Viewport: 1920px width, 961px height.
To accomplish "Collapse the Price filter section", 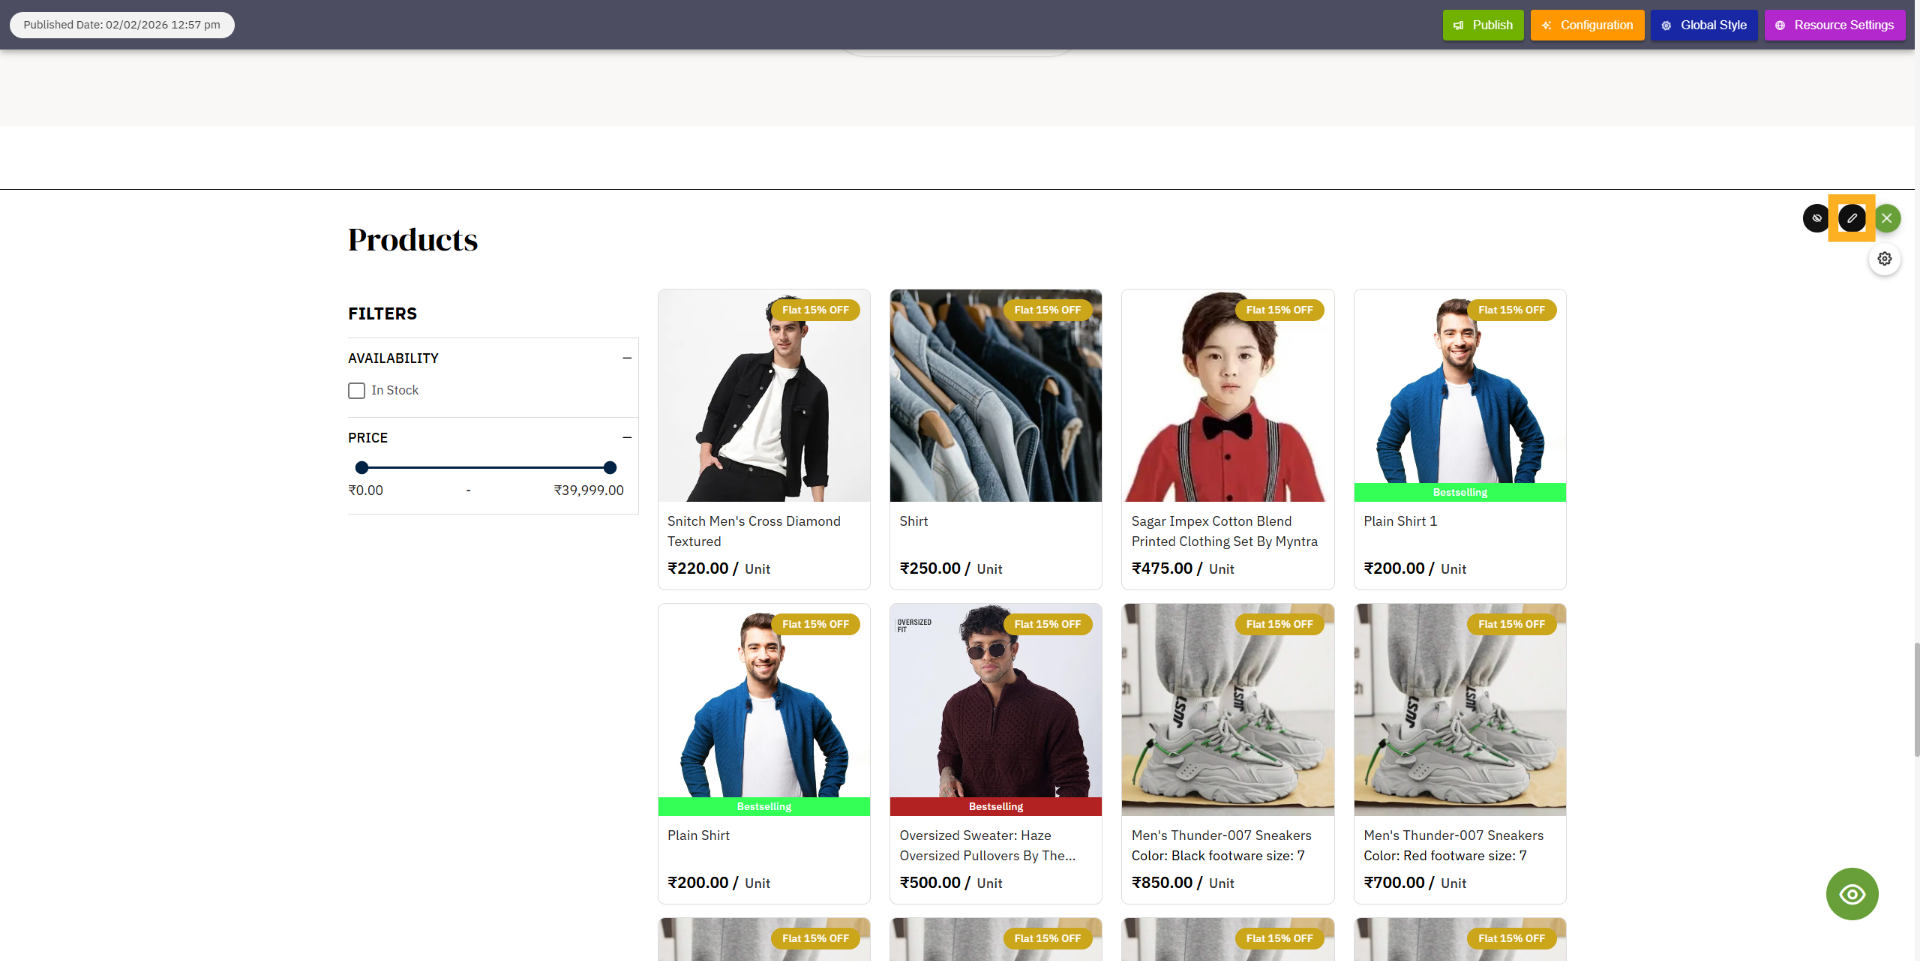I will coord(627,438).
